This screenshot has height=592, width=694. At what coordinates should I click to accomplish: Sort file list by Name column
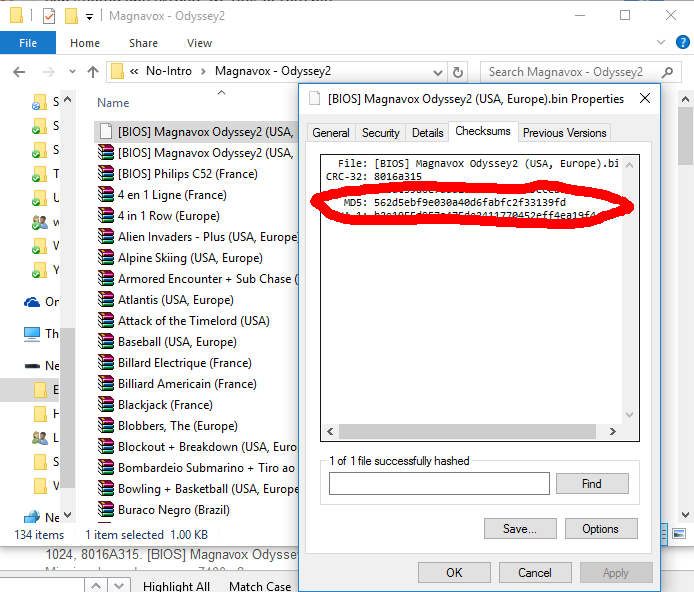(x=113, y=103)
